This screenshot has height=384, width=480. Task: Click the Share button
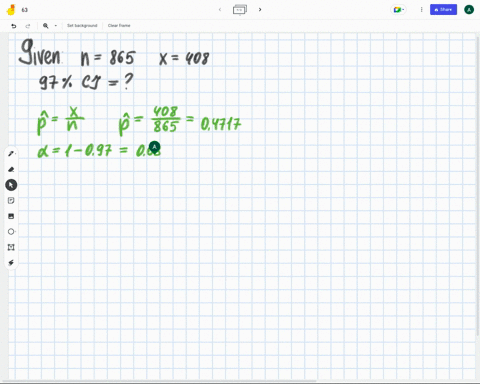[443, 10]
